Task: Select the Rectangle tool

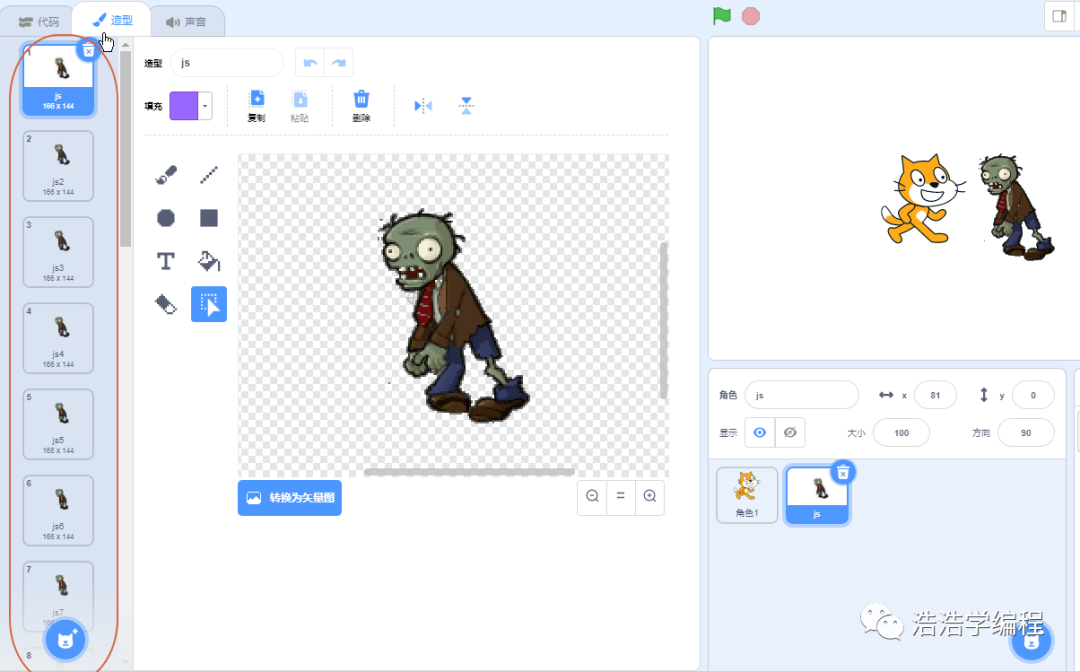Action: tap(209, 218)
